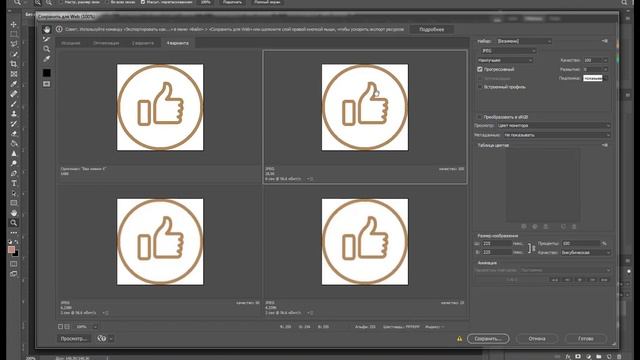Click the white Подложка matte color field
640x360 pixels.
tap(593, 78)
